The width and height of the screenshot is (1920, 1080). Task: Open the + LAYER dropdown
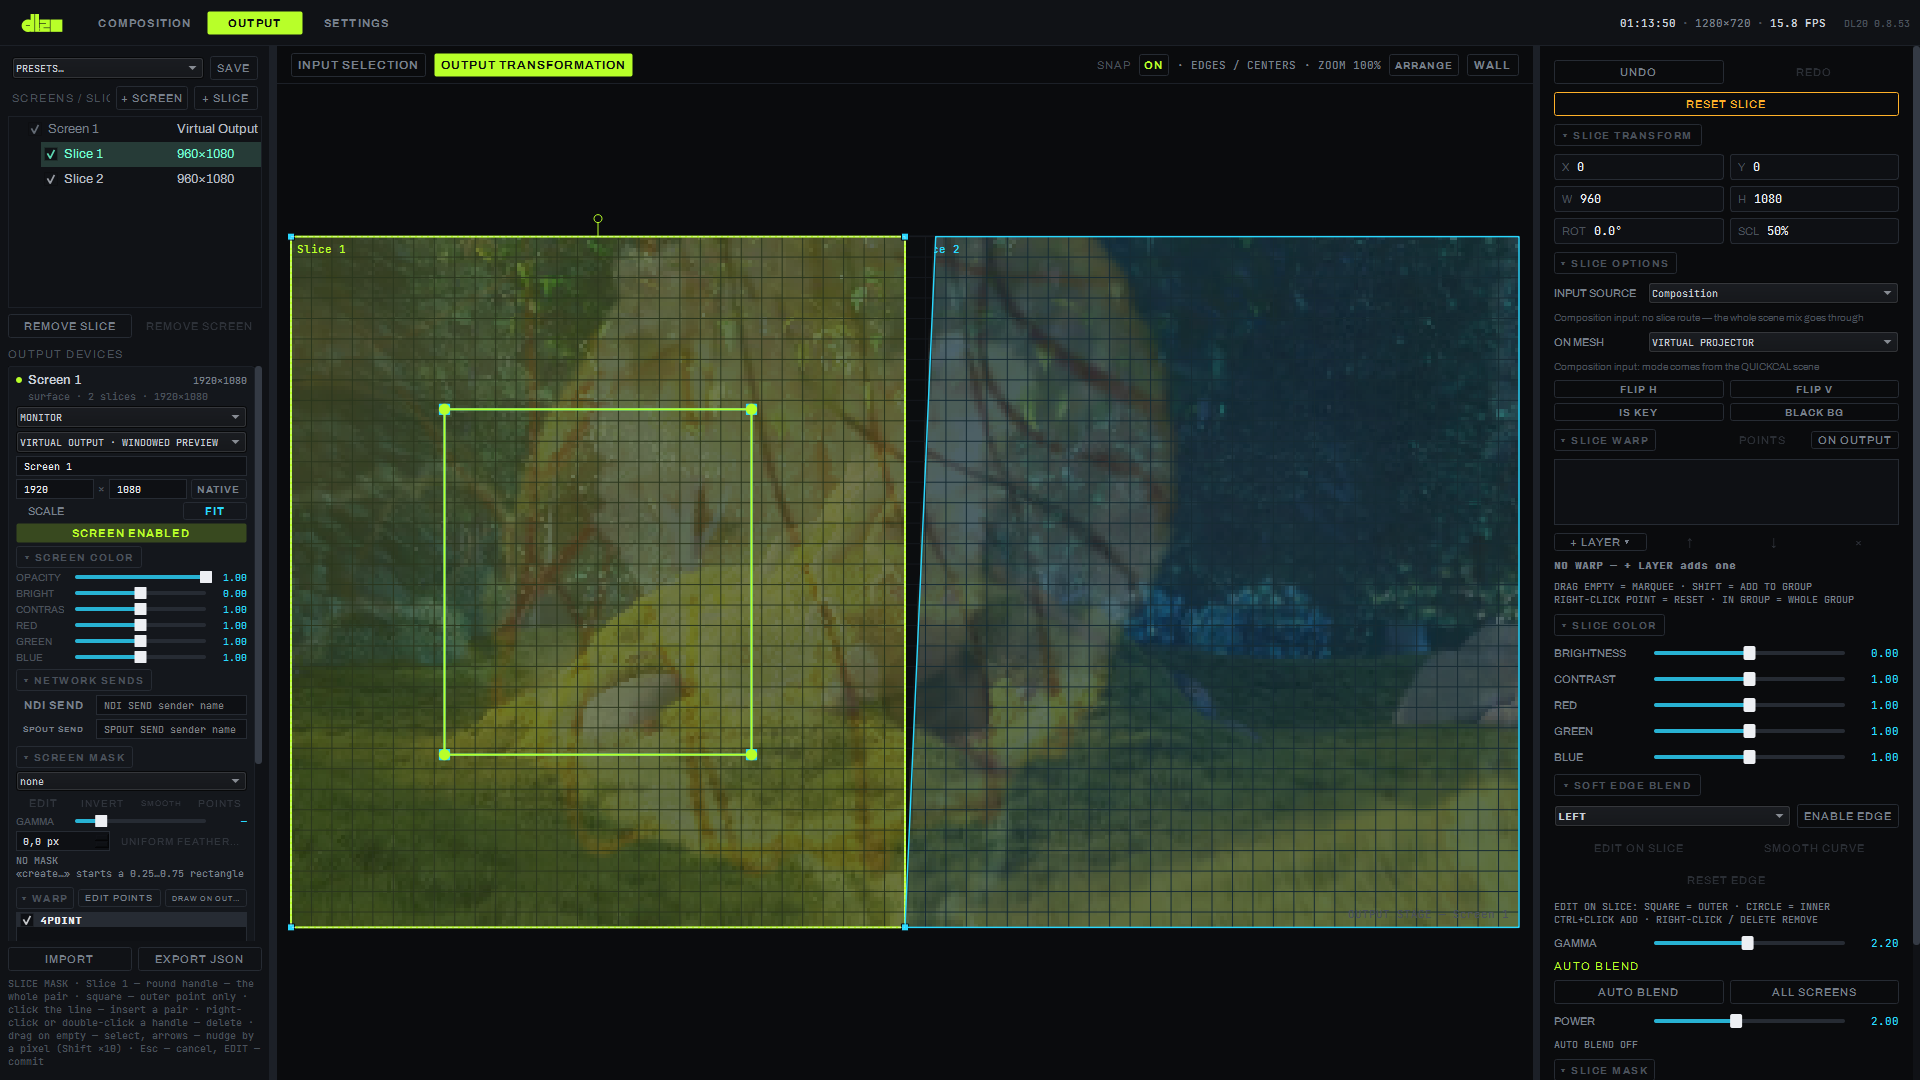coord(1600,542)
